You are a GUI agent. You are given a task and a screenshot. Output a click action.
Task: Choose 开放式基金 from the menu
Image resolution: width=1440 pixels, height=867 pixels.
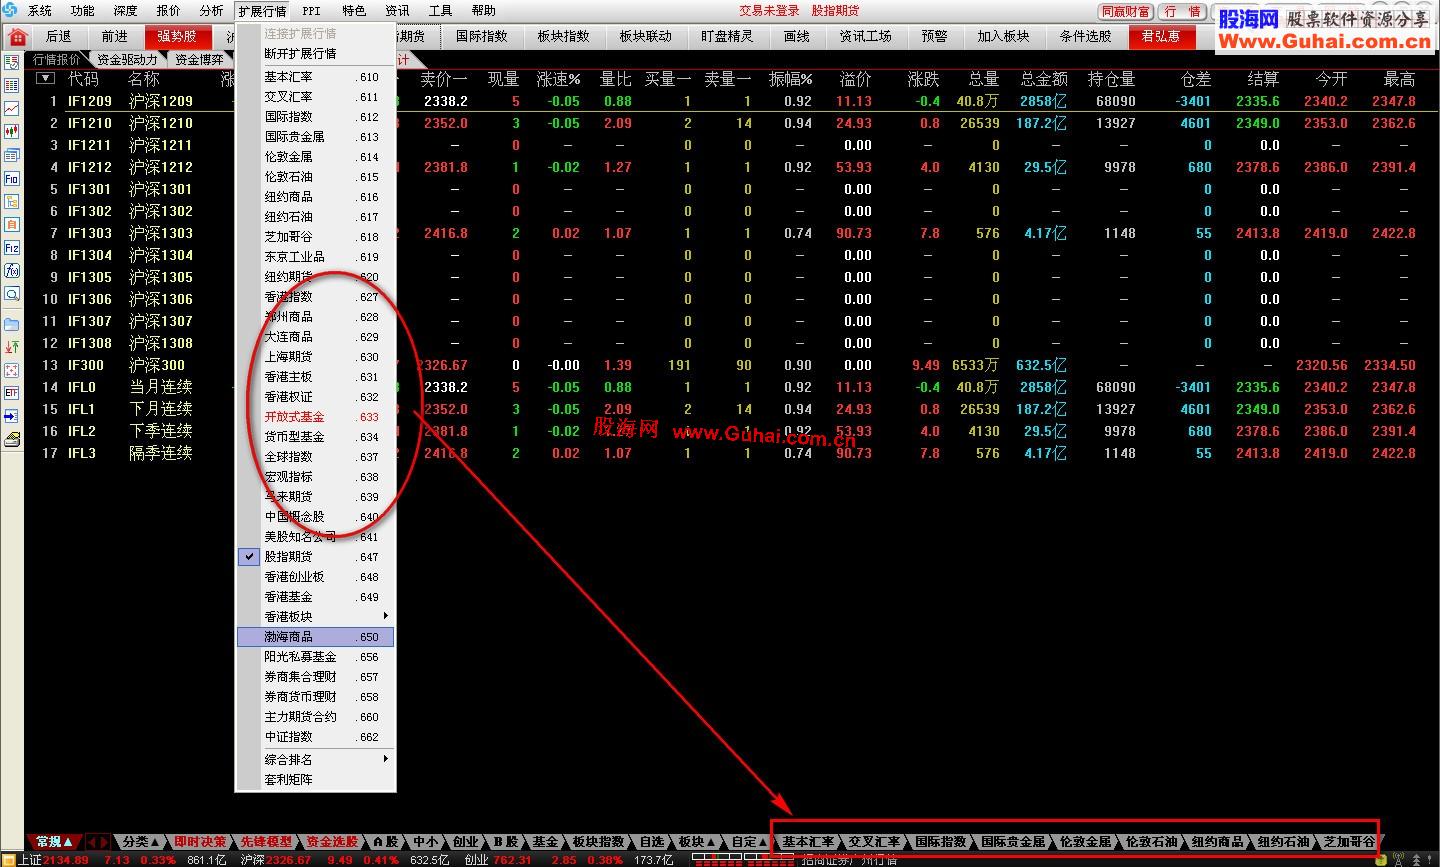coord(315,417)
